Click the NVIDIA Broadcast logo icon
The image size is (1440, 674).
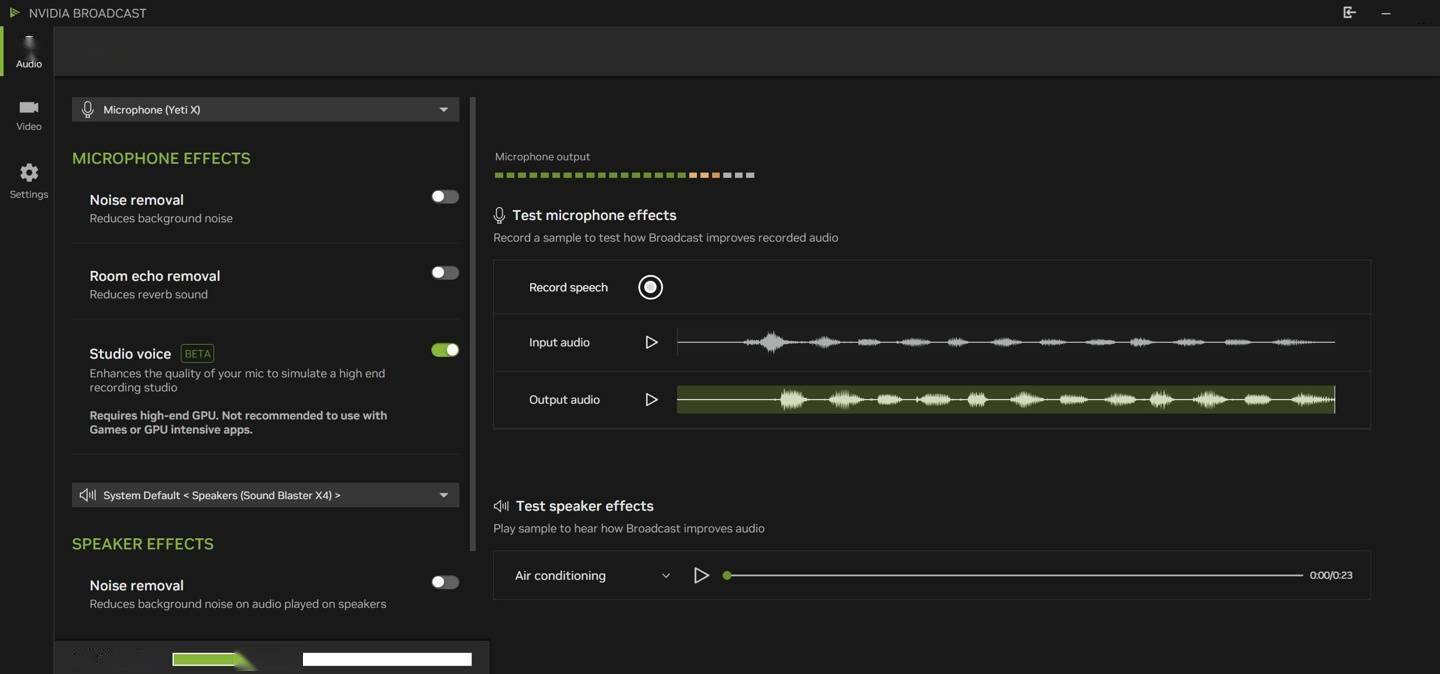point(14,13)
